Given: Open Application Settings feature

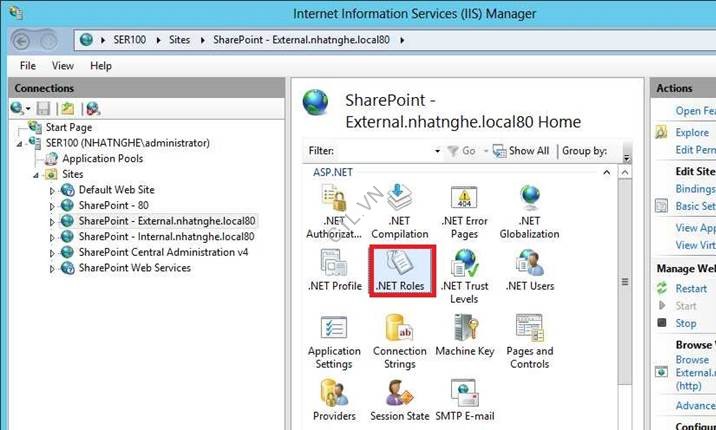Looking at the screenshot, I should pos(334,342).
